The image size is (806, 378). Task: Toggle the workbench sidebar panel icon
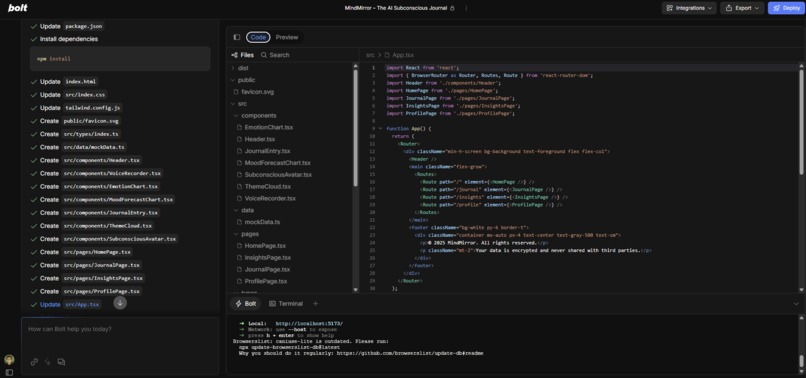[x=237, y=37]
